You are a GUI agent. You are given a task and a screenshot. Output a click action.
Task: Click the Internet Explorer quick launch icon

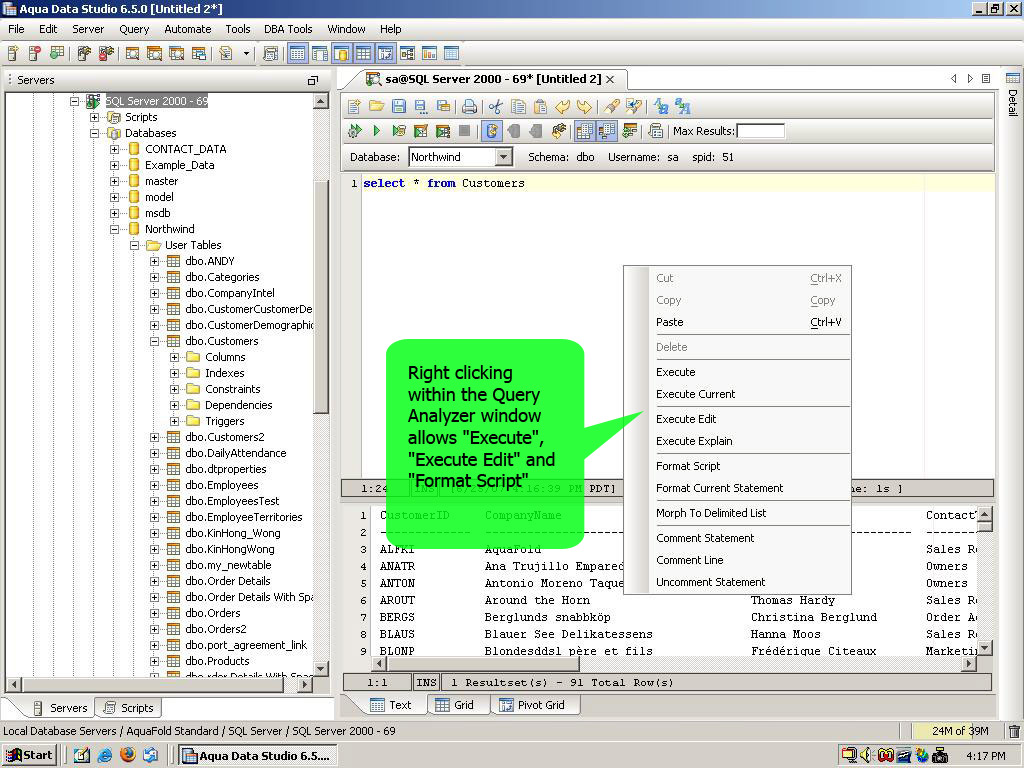(x=104, y=755)
